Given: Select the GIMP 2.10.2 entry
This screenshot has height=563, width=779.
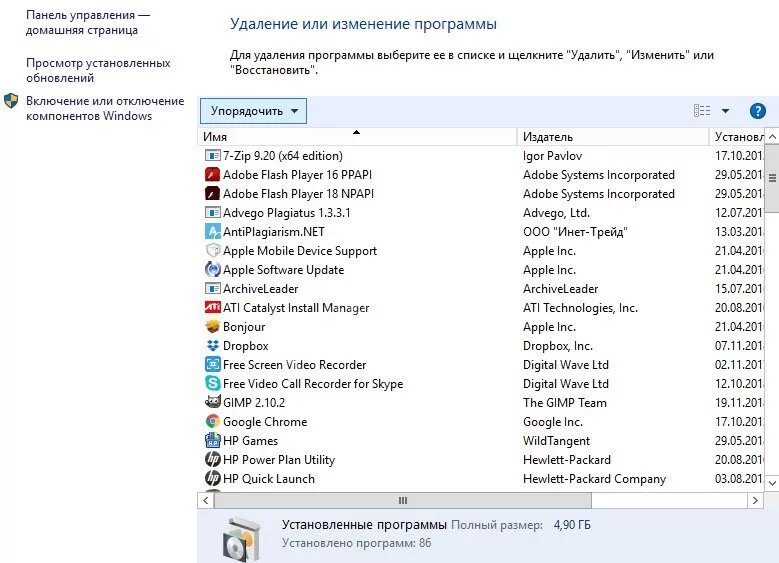Looking at the screenshot, I should [x=254, y=402].
